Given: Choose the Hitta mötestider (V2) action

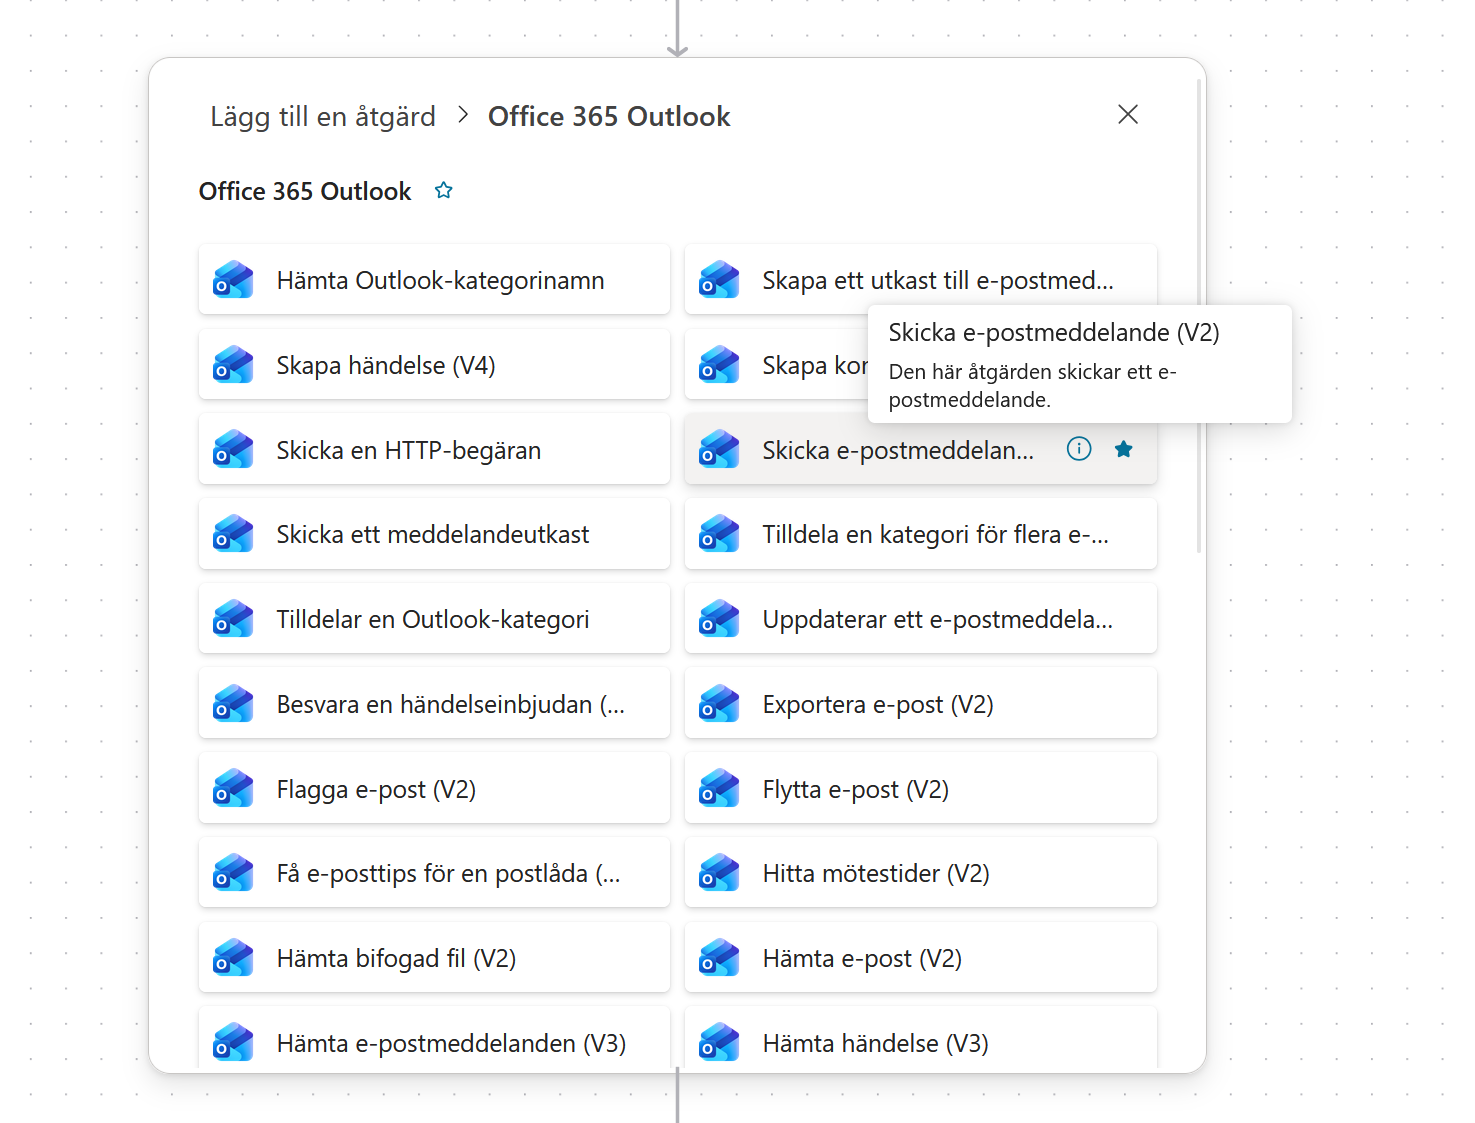Looking at the screenshot, I should pos(920,873).
